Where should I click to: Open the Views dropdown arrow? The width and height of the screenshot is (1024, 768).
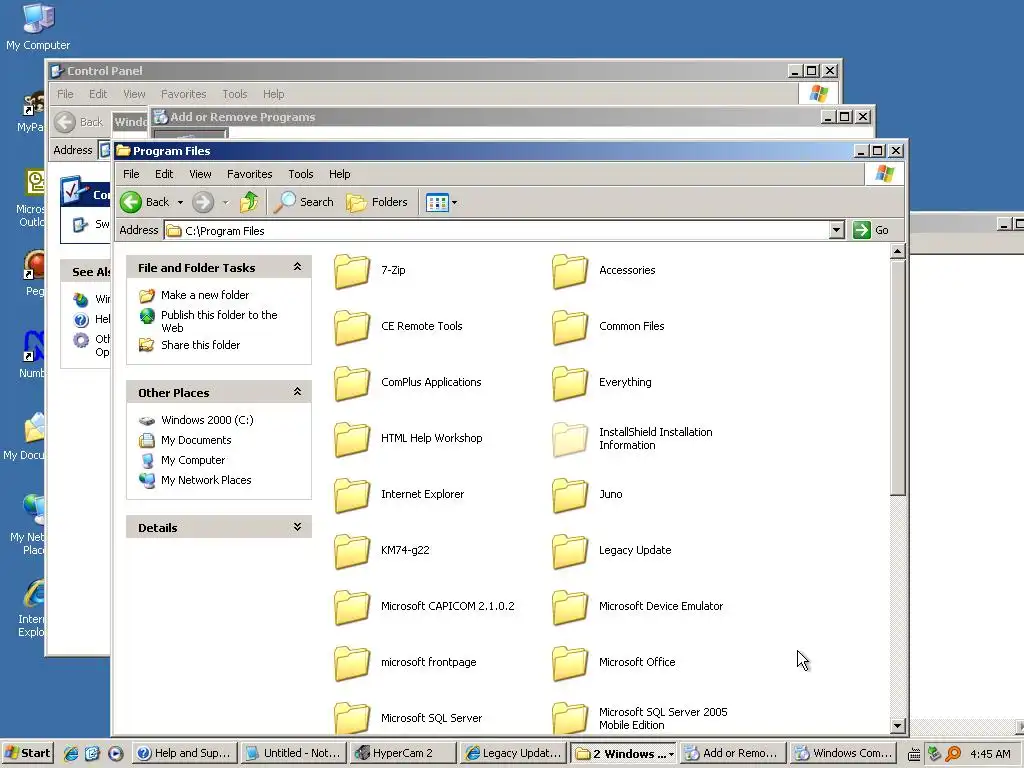click(455, 202)
